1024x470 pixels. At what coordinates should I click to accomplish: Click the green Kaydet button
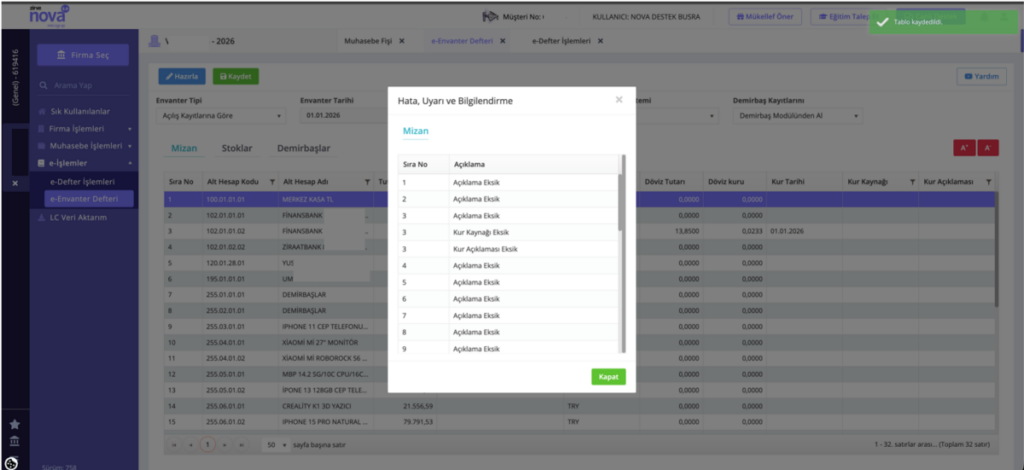[x=236, y=76]
